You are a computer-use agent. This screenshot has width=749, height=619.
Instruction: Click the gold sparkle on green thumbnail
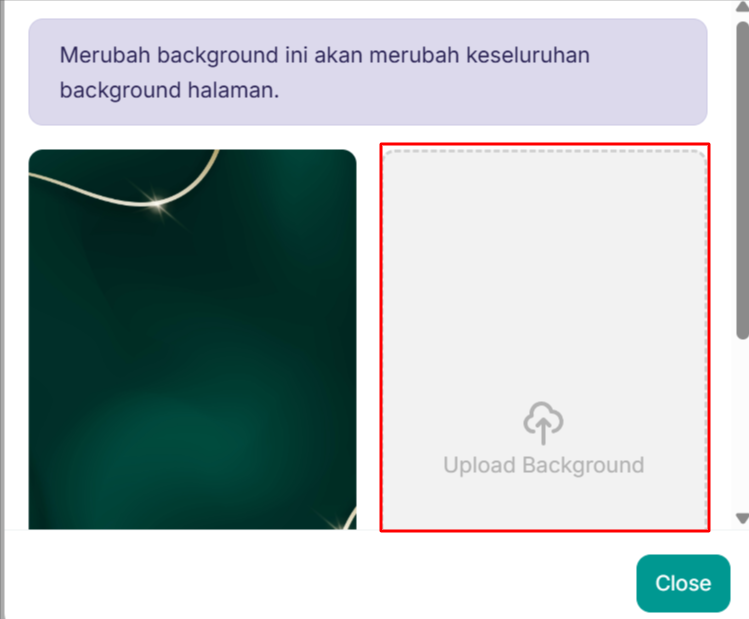tap(155, 203)
